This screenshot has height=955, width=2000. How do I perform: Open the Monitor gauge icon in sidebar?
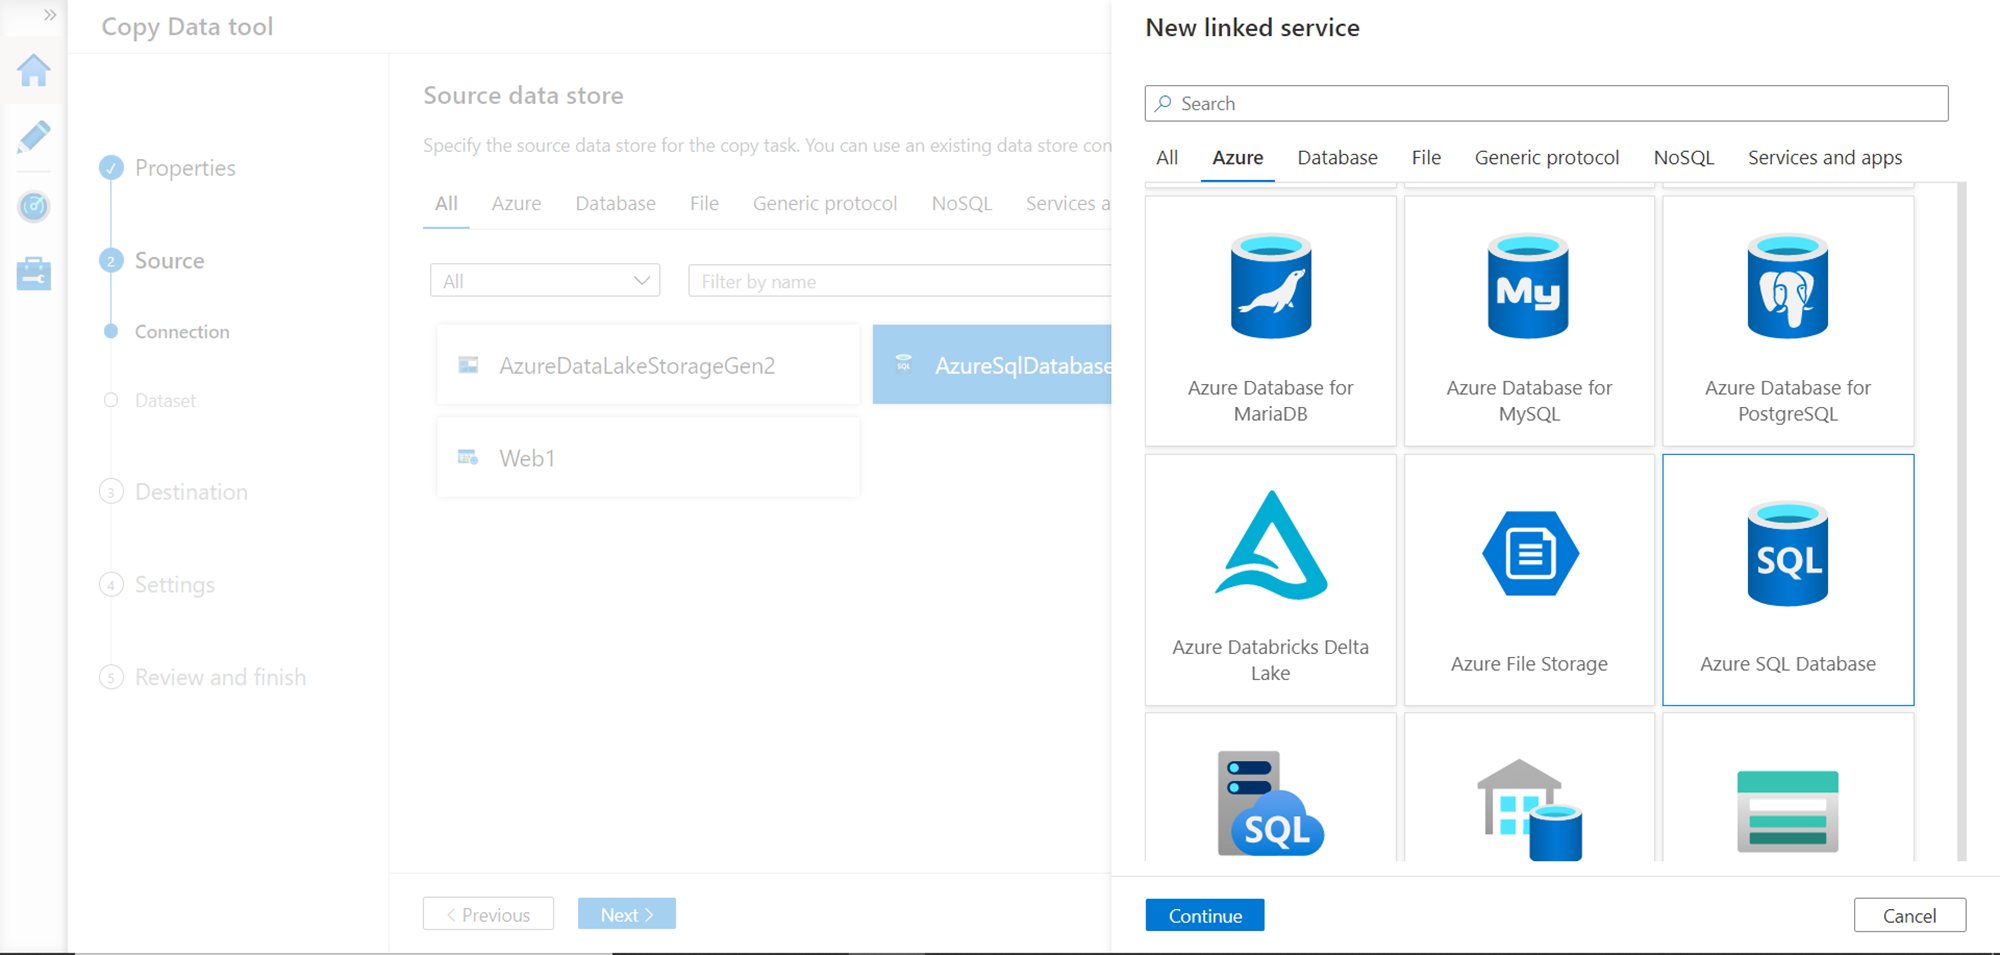pos(34,206)
